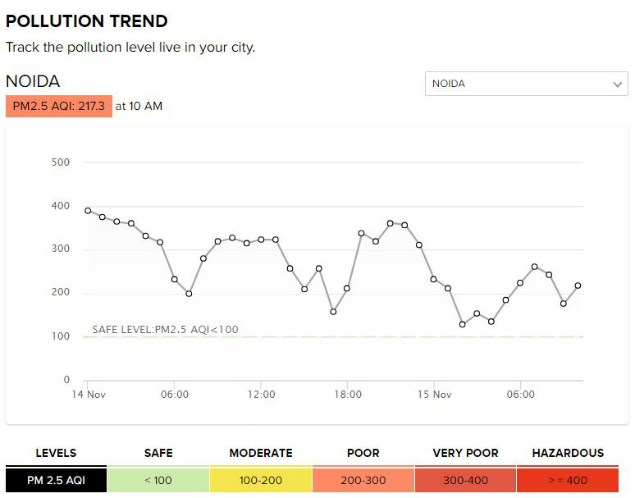Select the first data point at 14 Nov

[x=88, y=211]
